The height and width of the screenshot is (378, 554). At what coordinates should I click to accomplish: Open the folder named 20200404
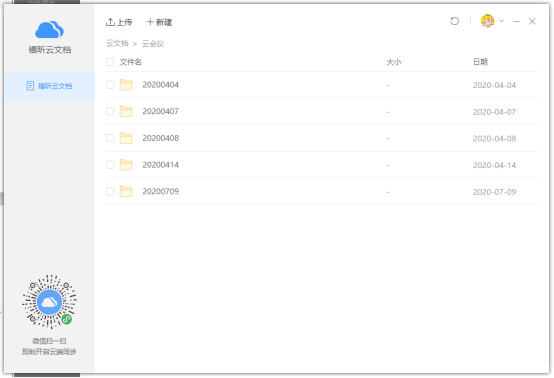coord(161,85)
